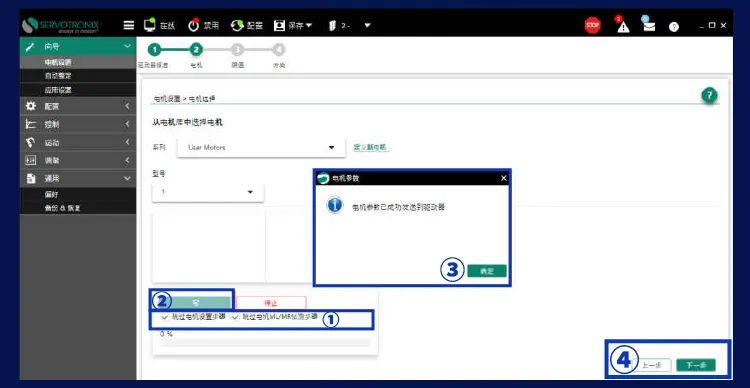The width and height of the screenshot is (750, 388).
Task: Click the green help icon in motor panel
Action: pyautogui.click(x=709, y=95)
